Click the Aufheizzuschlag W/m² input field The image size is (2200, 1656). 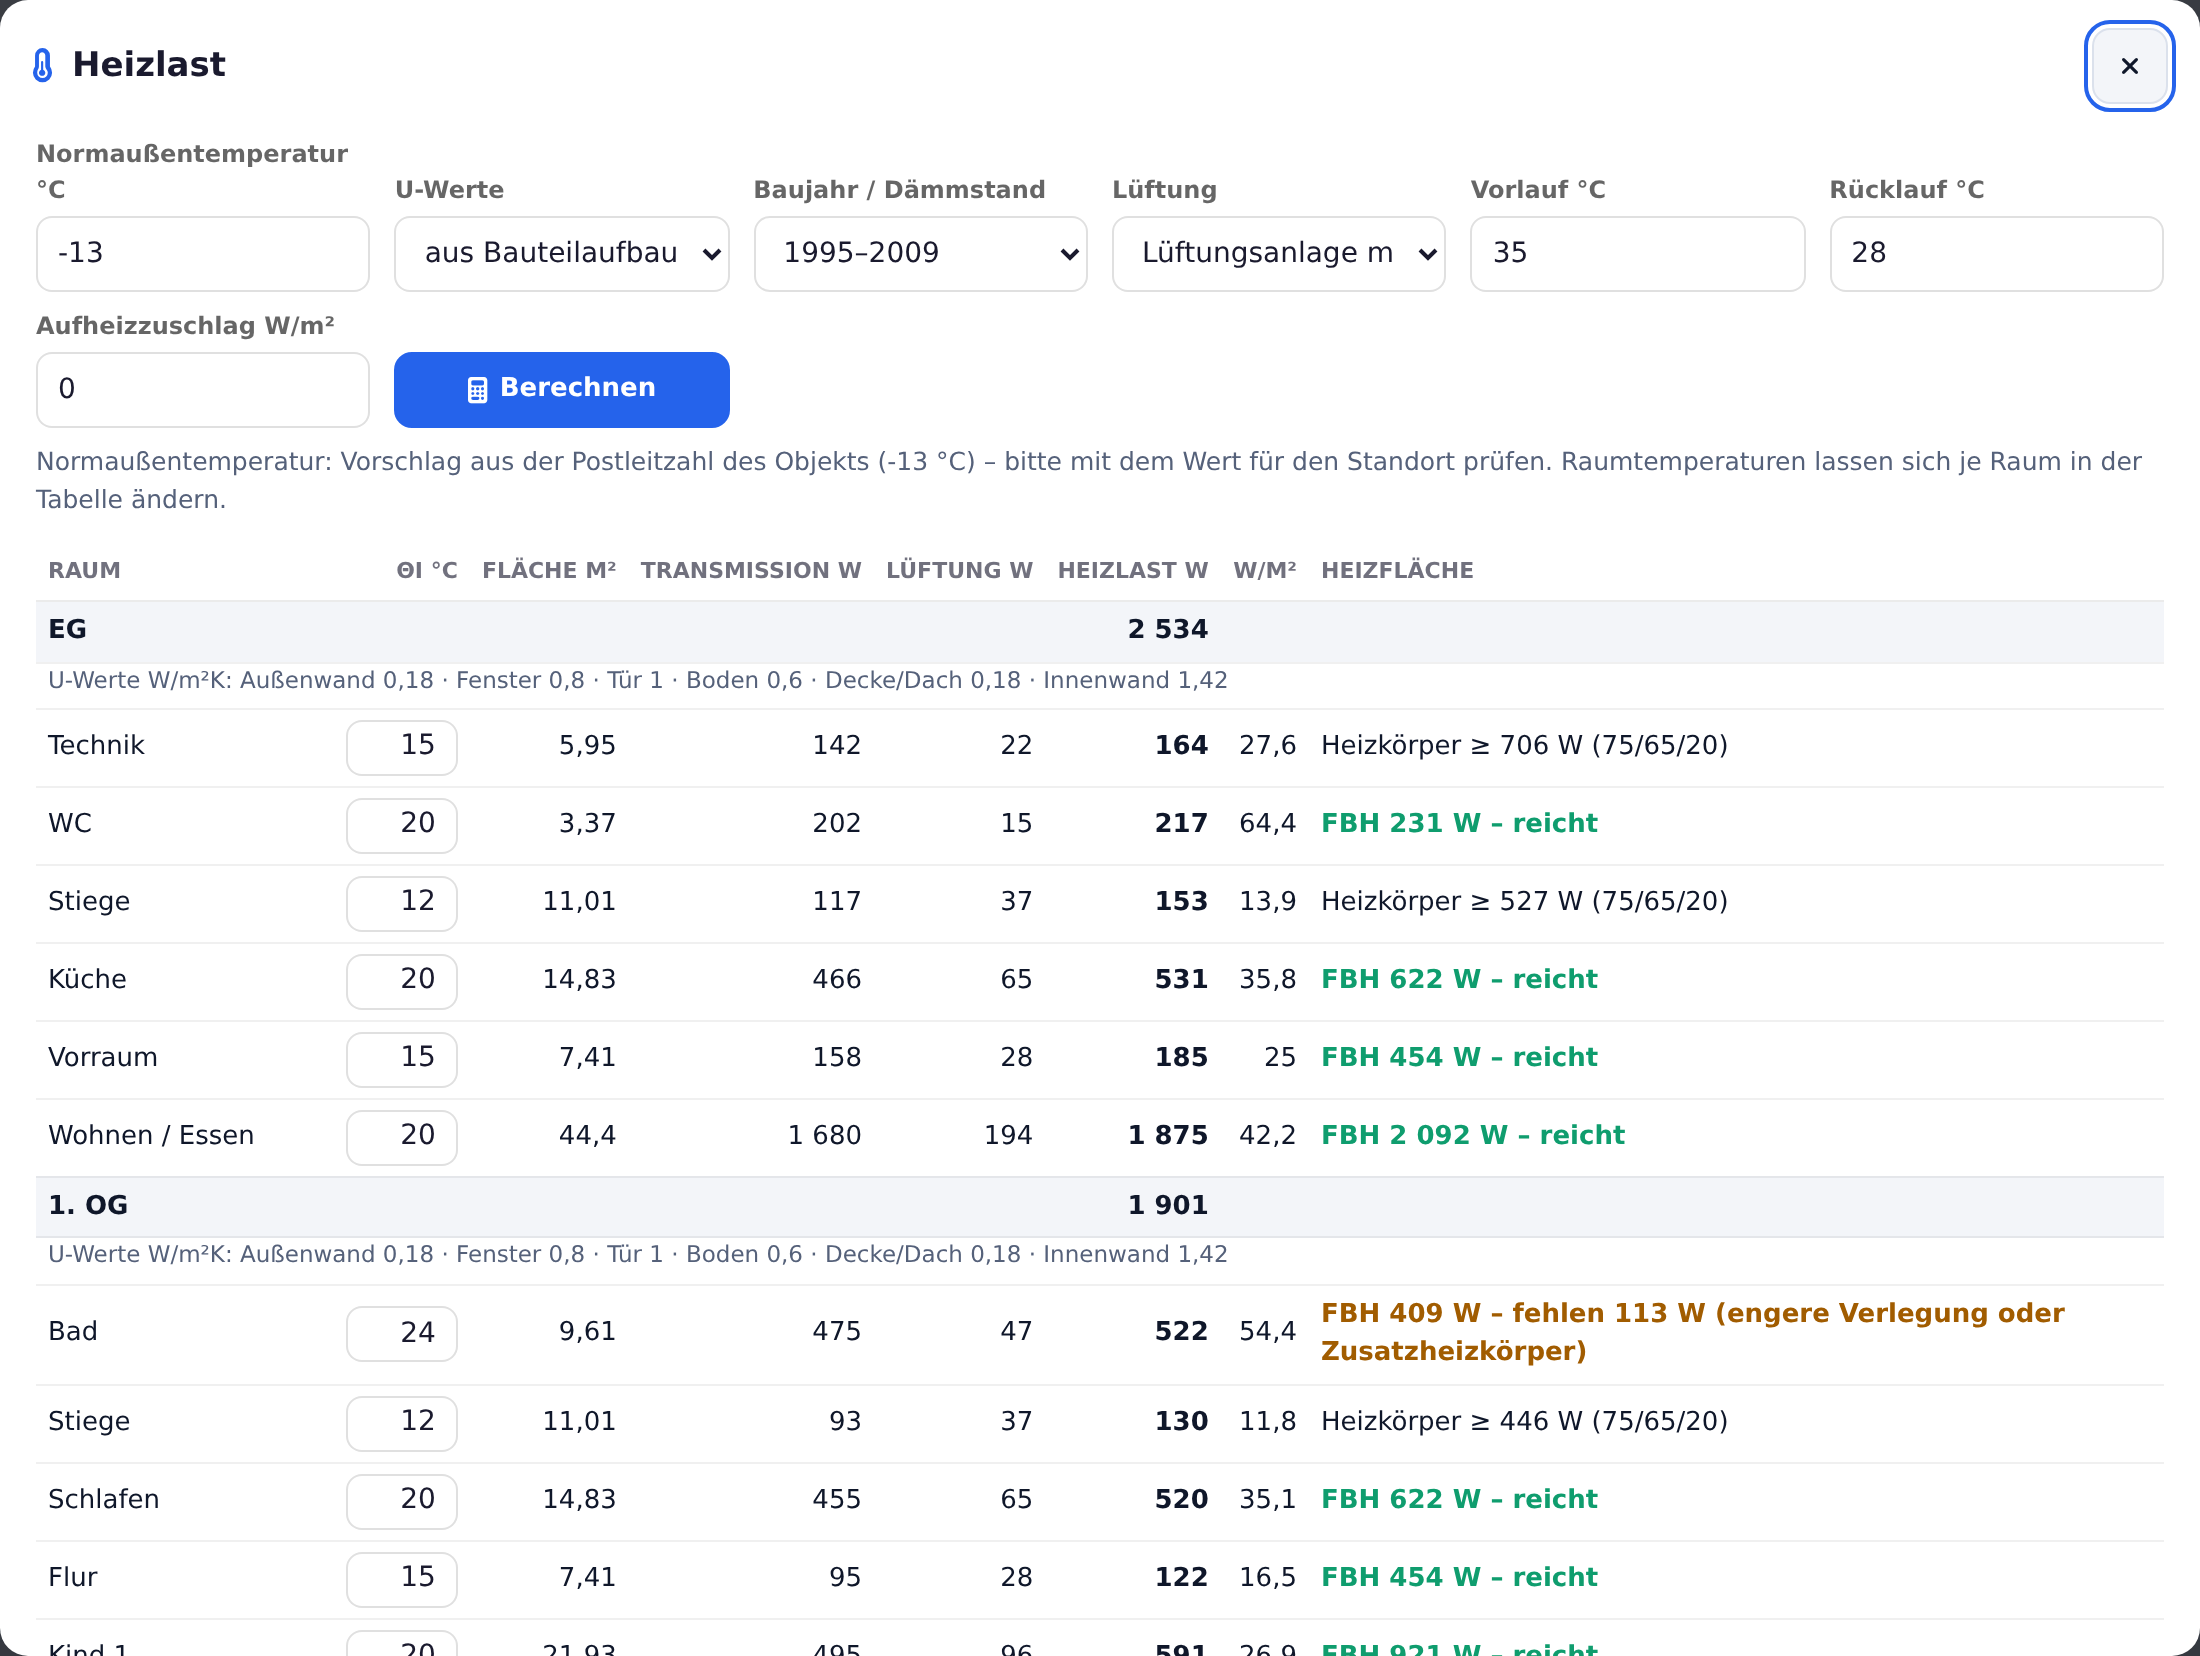coord(203,389)
